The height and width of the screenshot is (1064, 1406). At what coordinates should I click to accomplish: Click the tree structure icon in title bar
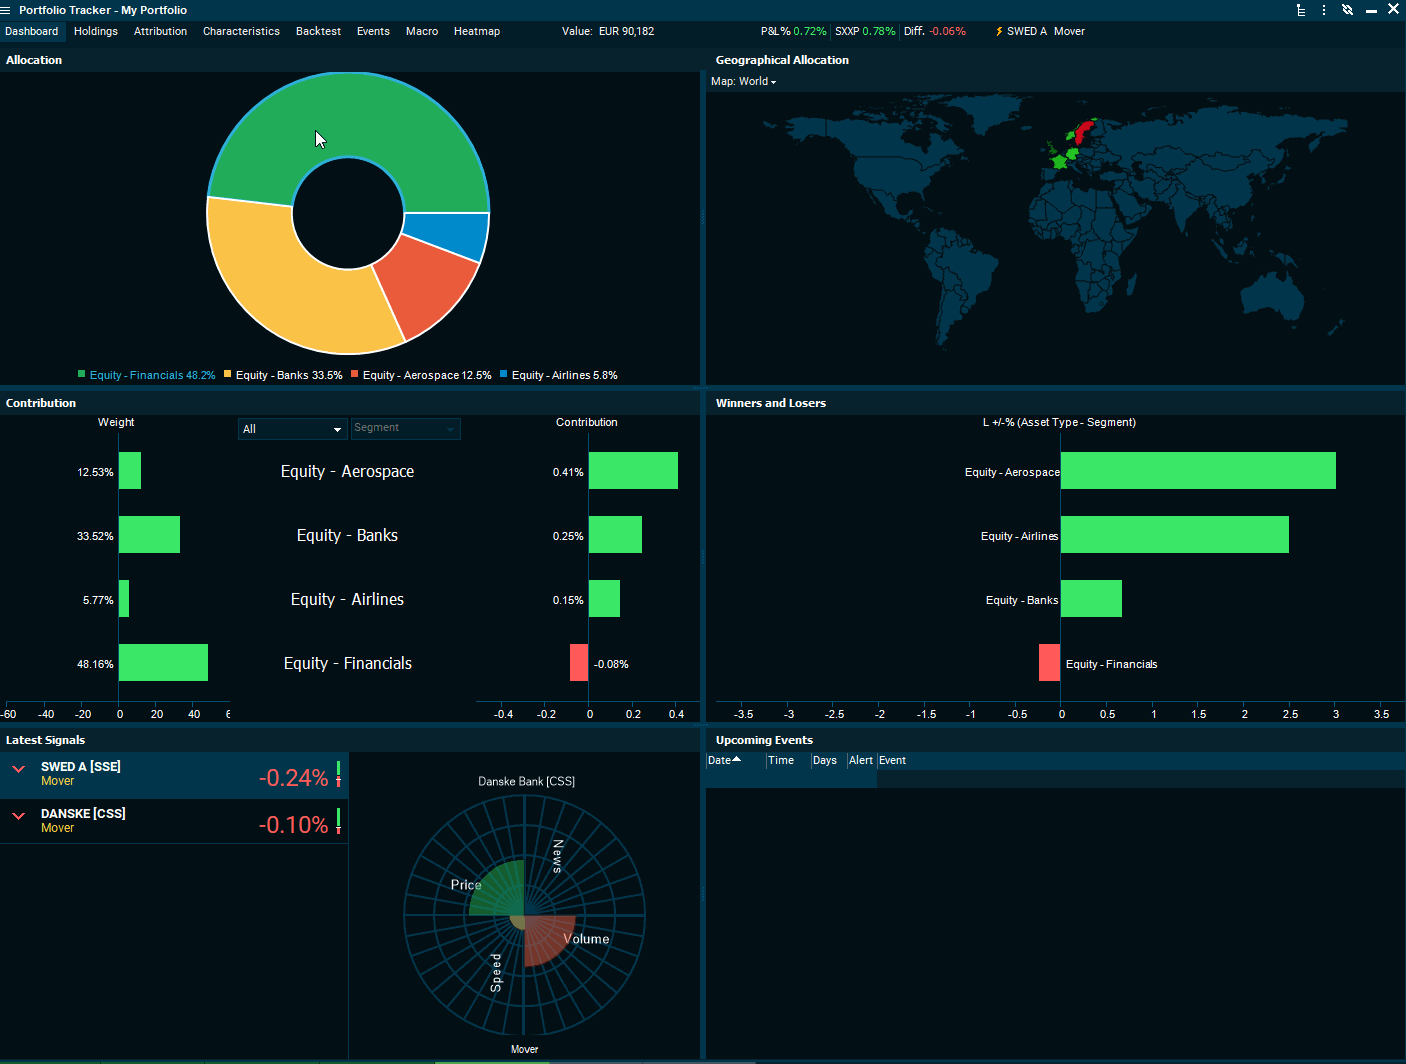[1301, 10]
